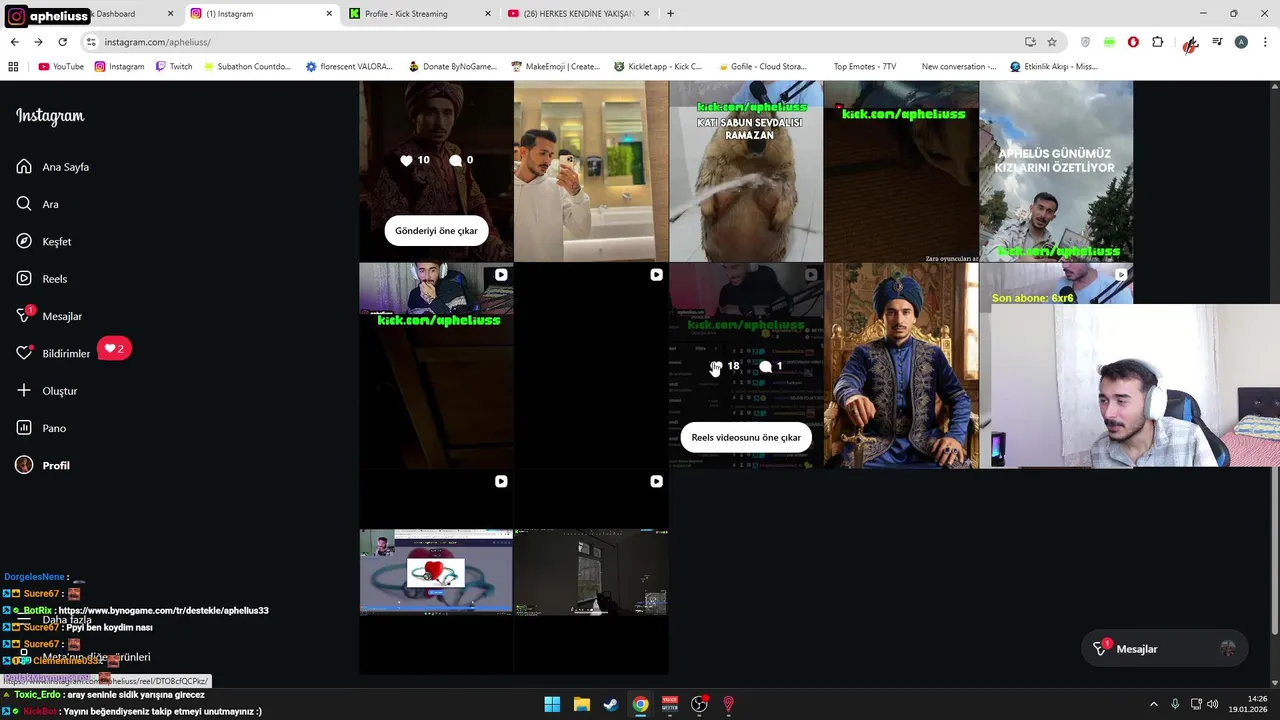
Task: Bookmark this page with star icon
Action: click(1052, 42)
